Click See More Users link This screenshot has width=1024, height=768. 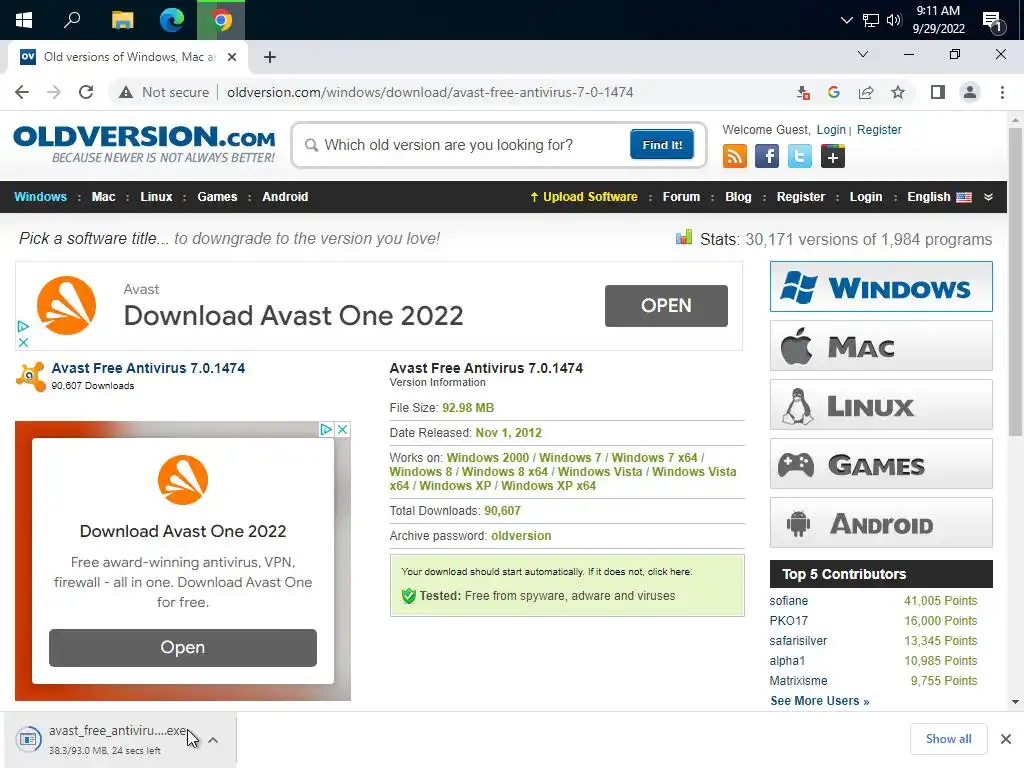tap(820, 701)
